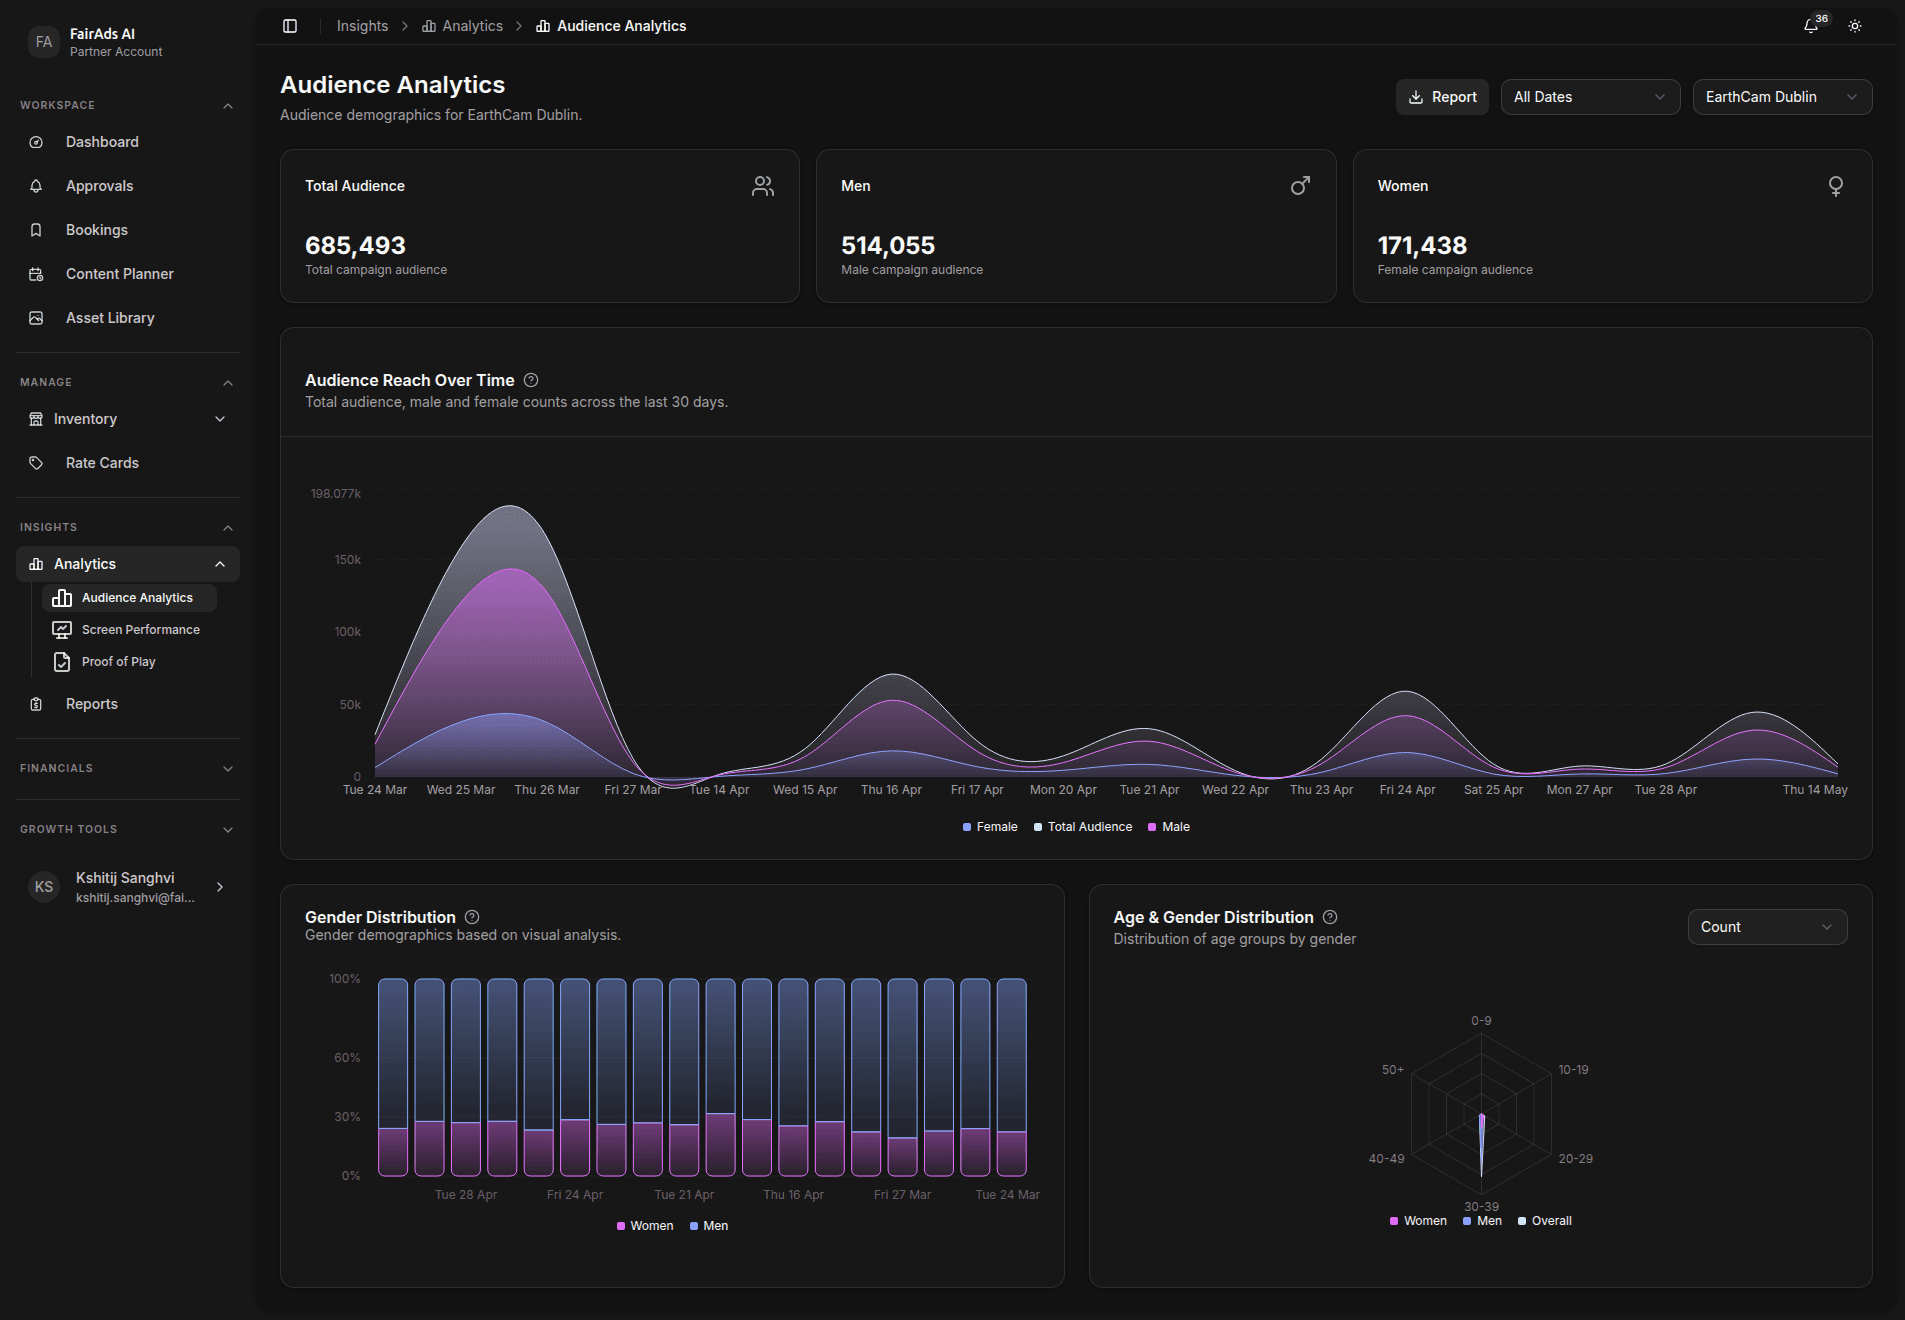Screen dimensions: 1905x1320
Task: Click first bar in Gender Distribution chart
Action: point(393,1077)
